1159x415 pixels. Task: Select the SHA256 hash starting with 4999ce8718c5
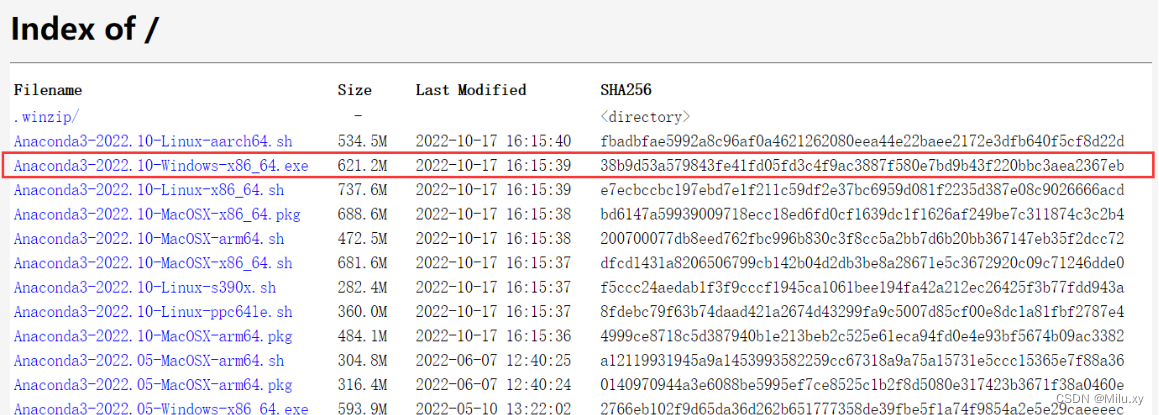click(863, 337)
